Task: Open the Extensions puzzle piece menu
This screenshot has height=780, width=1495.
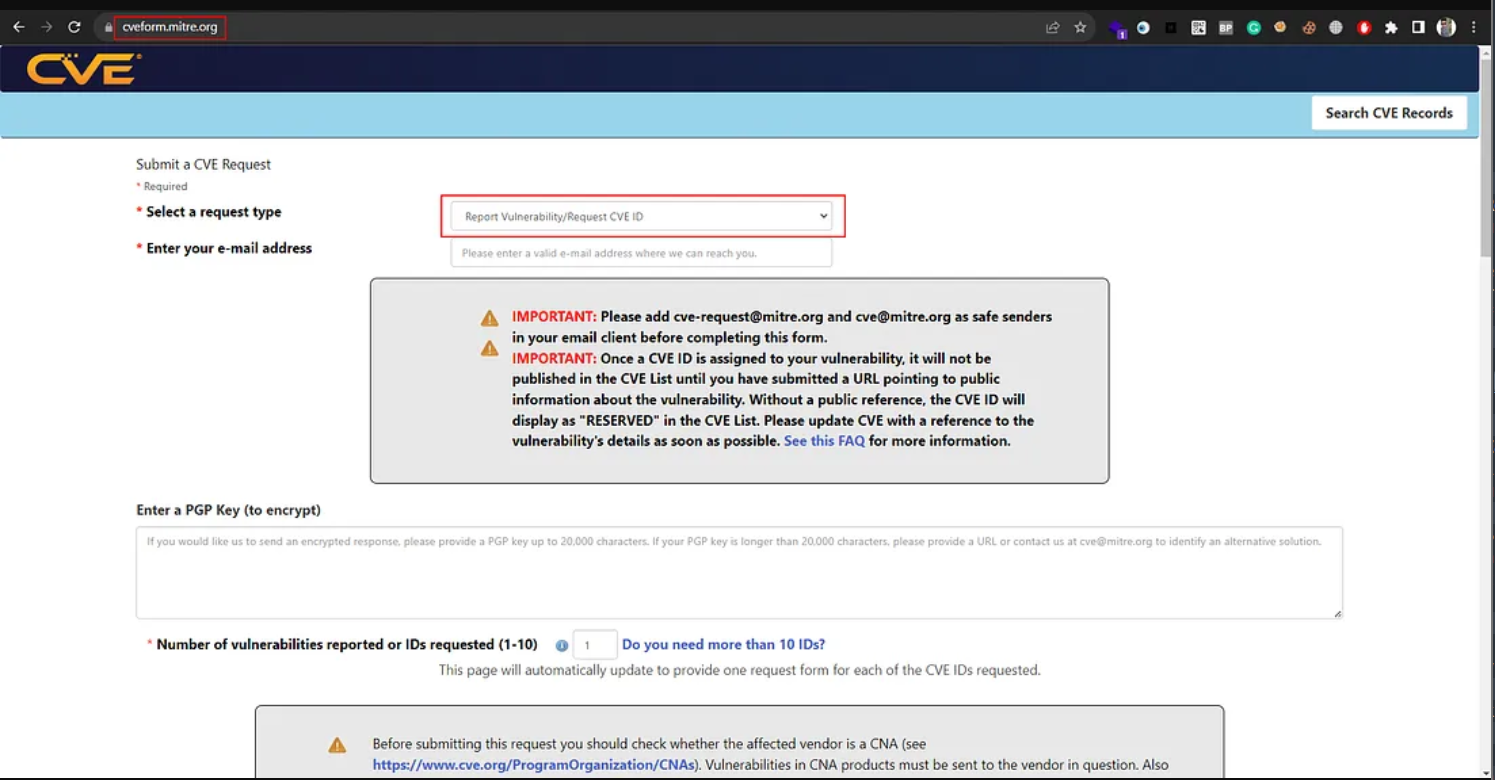Action: click(1391, 28)
